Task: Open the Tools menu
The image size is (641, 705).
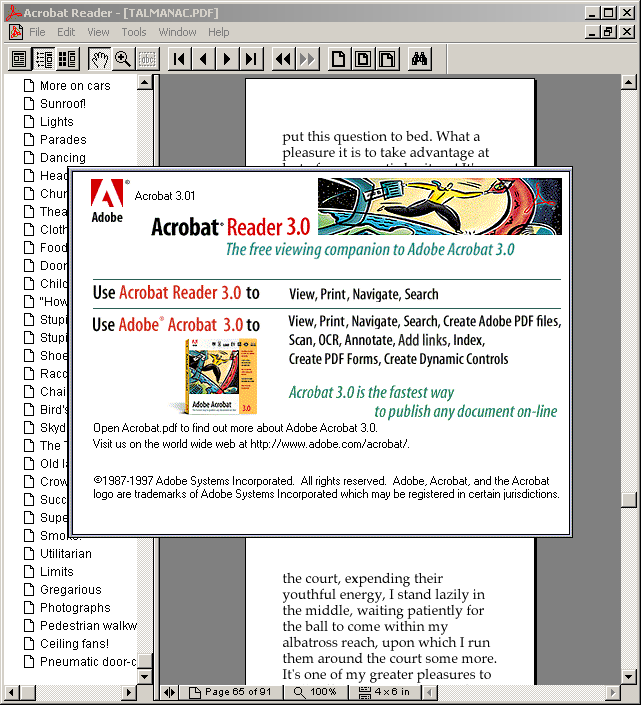Action: pos(134,32)
